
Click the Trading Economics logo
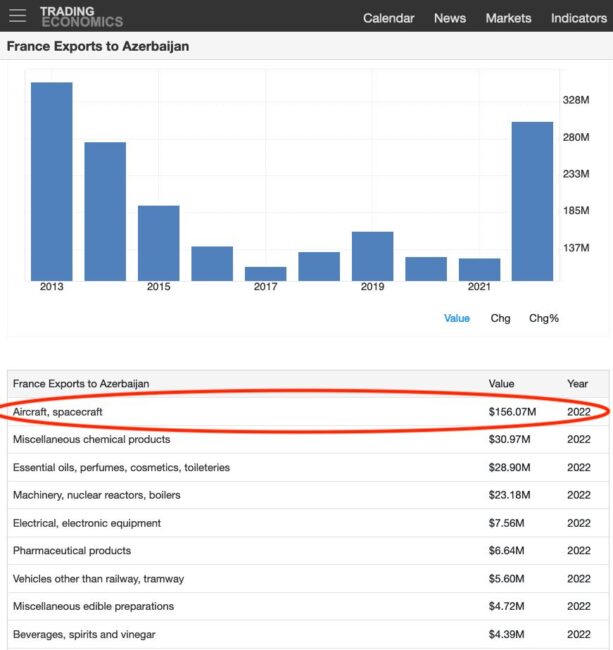point(81,16)
